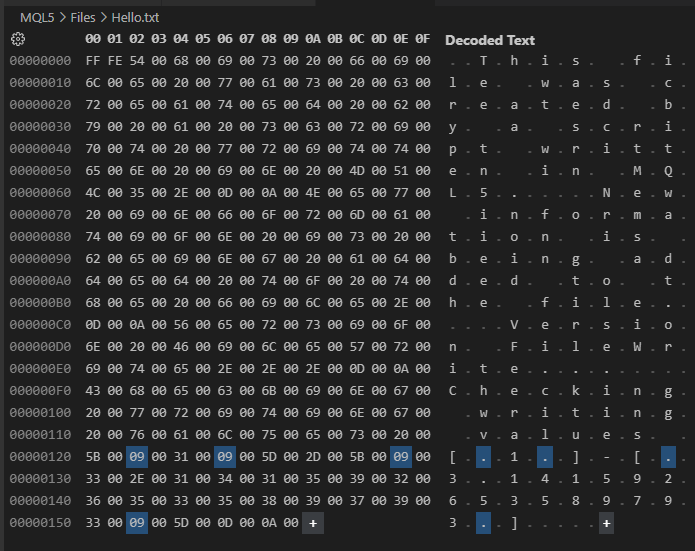This screenshot has height=551, width=695.
Task: Select the FE byte in first row
Action: 115,61
